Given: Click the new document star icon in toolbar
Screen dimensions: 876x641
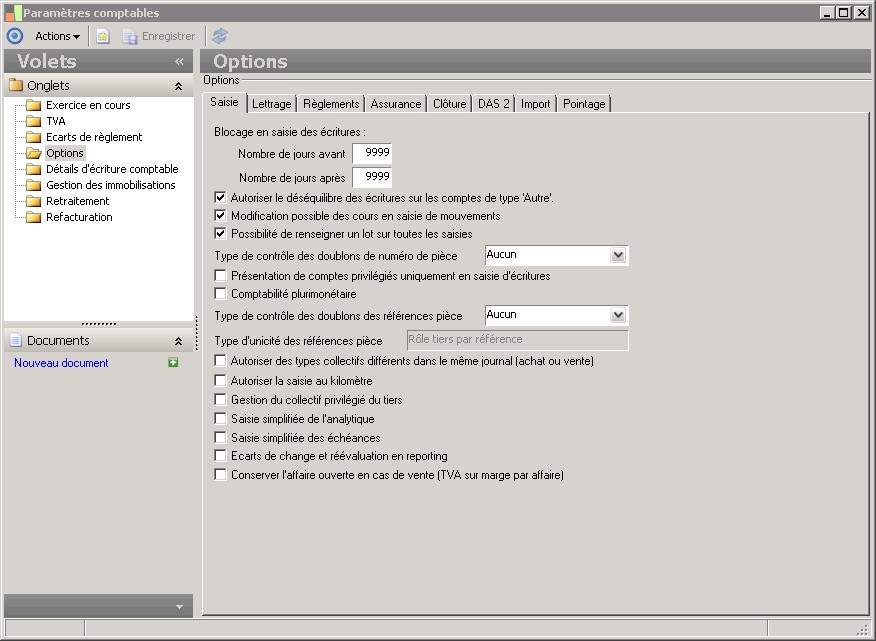Looking at the screenshot, I should pos(103,36).
